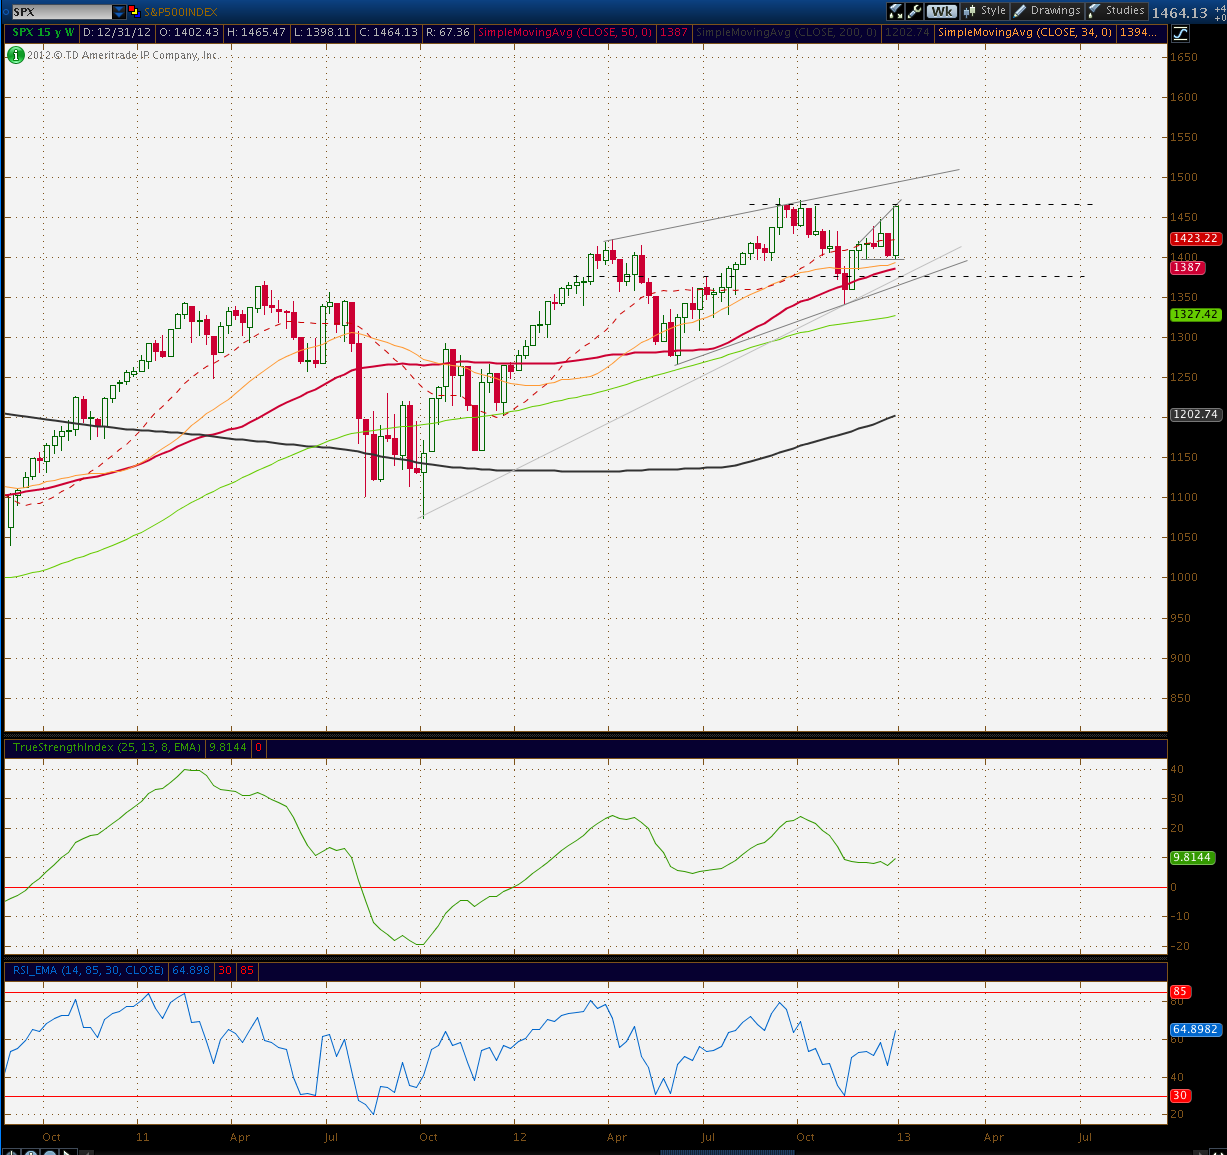Click the H: 1465.47 high value
The image size is (1227, 1155).
[256, 33]
